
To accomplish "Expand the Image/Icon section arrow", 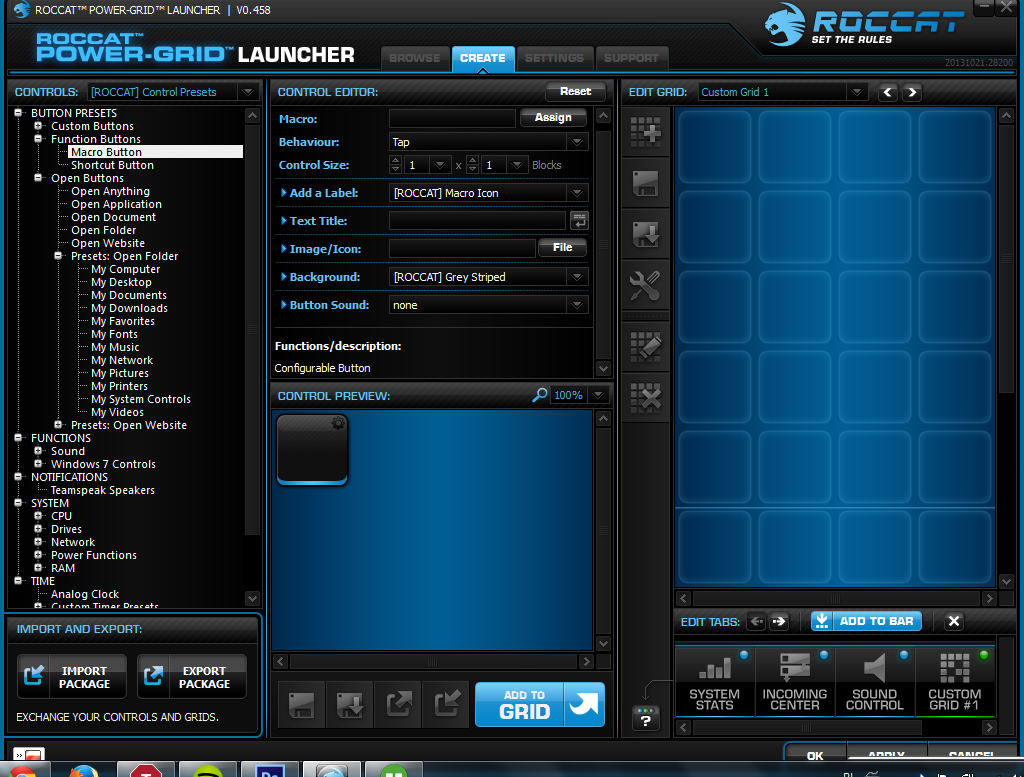I will click(283, 249).
